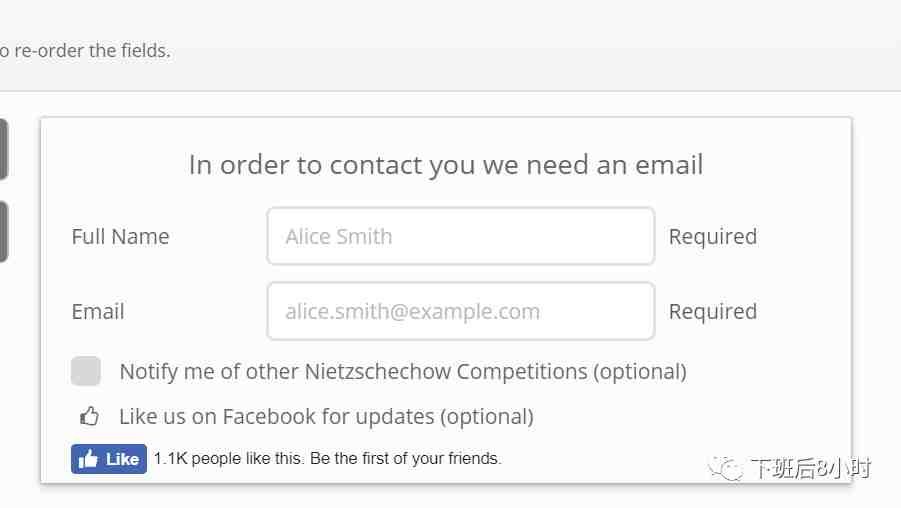
Task: Click Like us on Facebook for updates text
Action: coord(326,416)
